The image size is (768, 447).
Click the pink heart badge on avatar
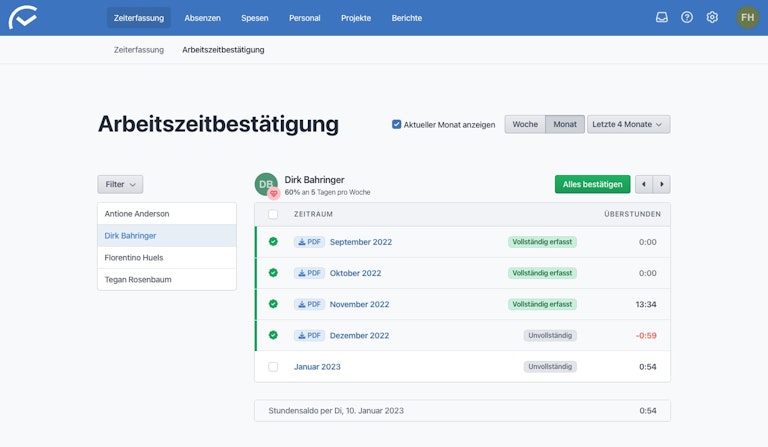point(274,193)
